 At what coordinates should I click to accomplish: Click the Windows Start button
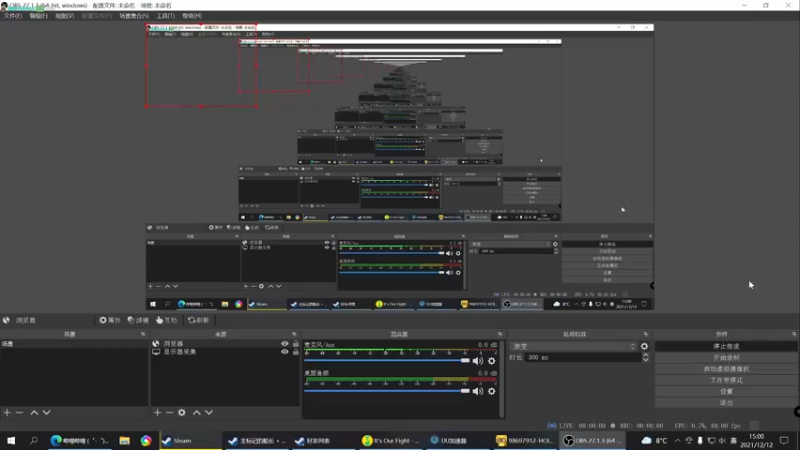[x=11, y=440]
